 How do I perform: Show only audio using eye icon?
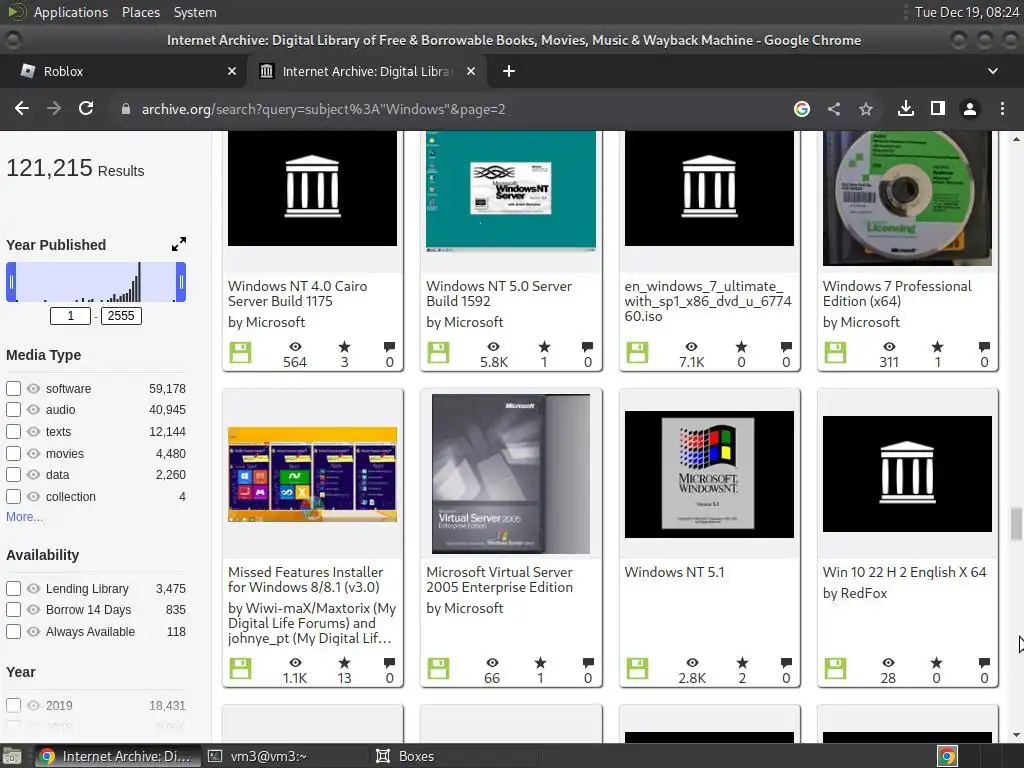33,409
